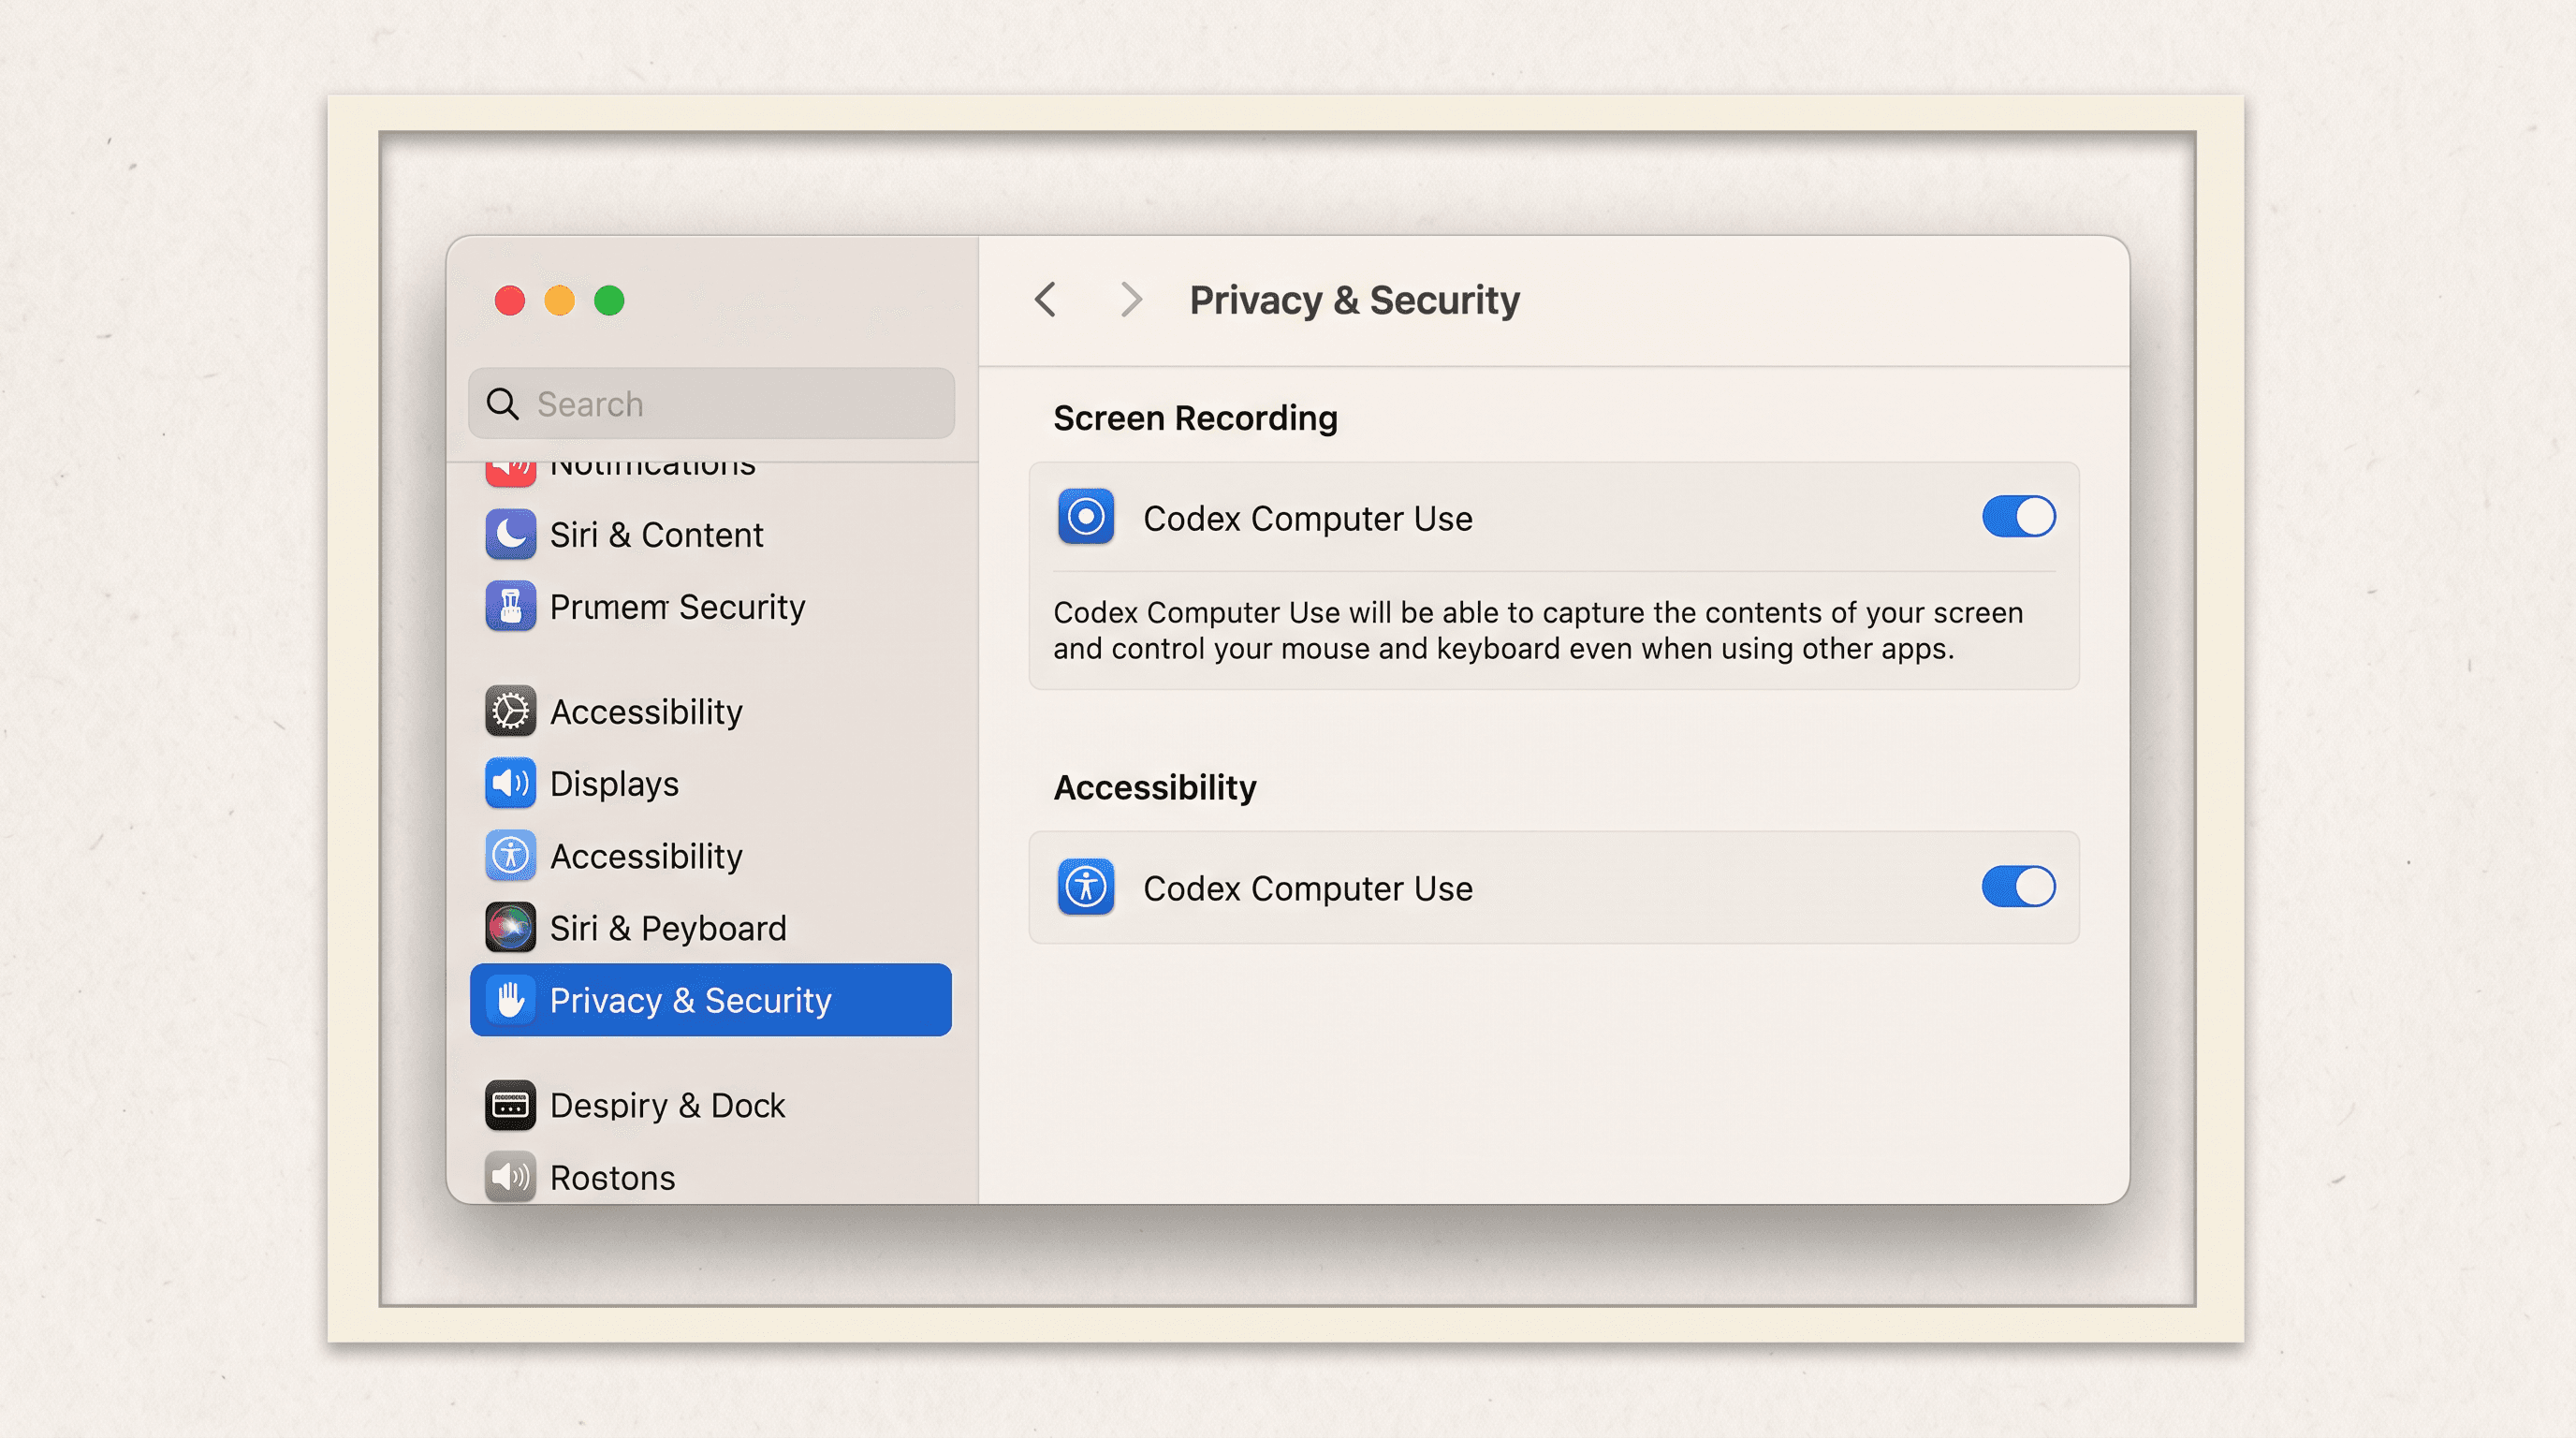Close the window with red button
Image resolution: width=2576 pixels, height=1438 pixels.
tap(510, 300)
